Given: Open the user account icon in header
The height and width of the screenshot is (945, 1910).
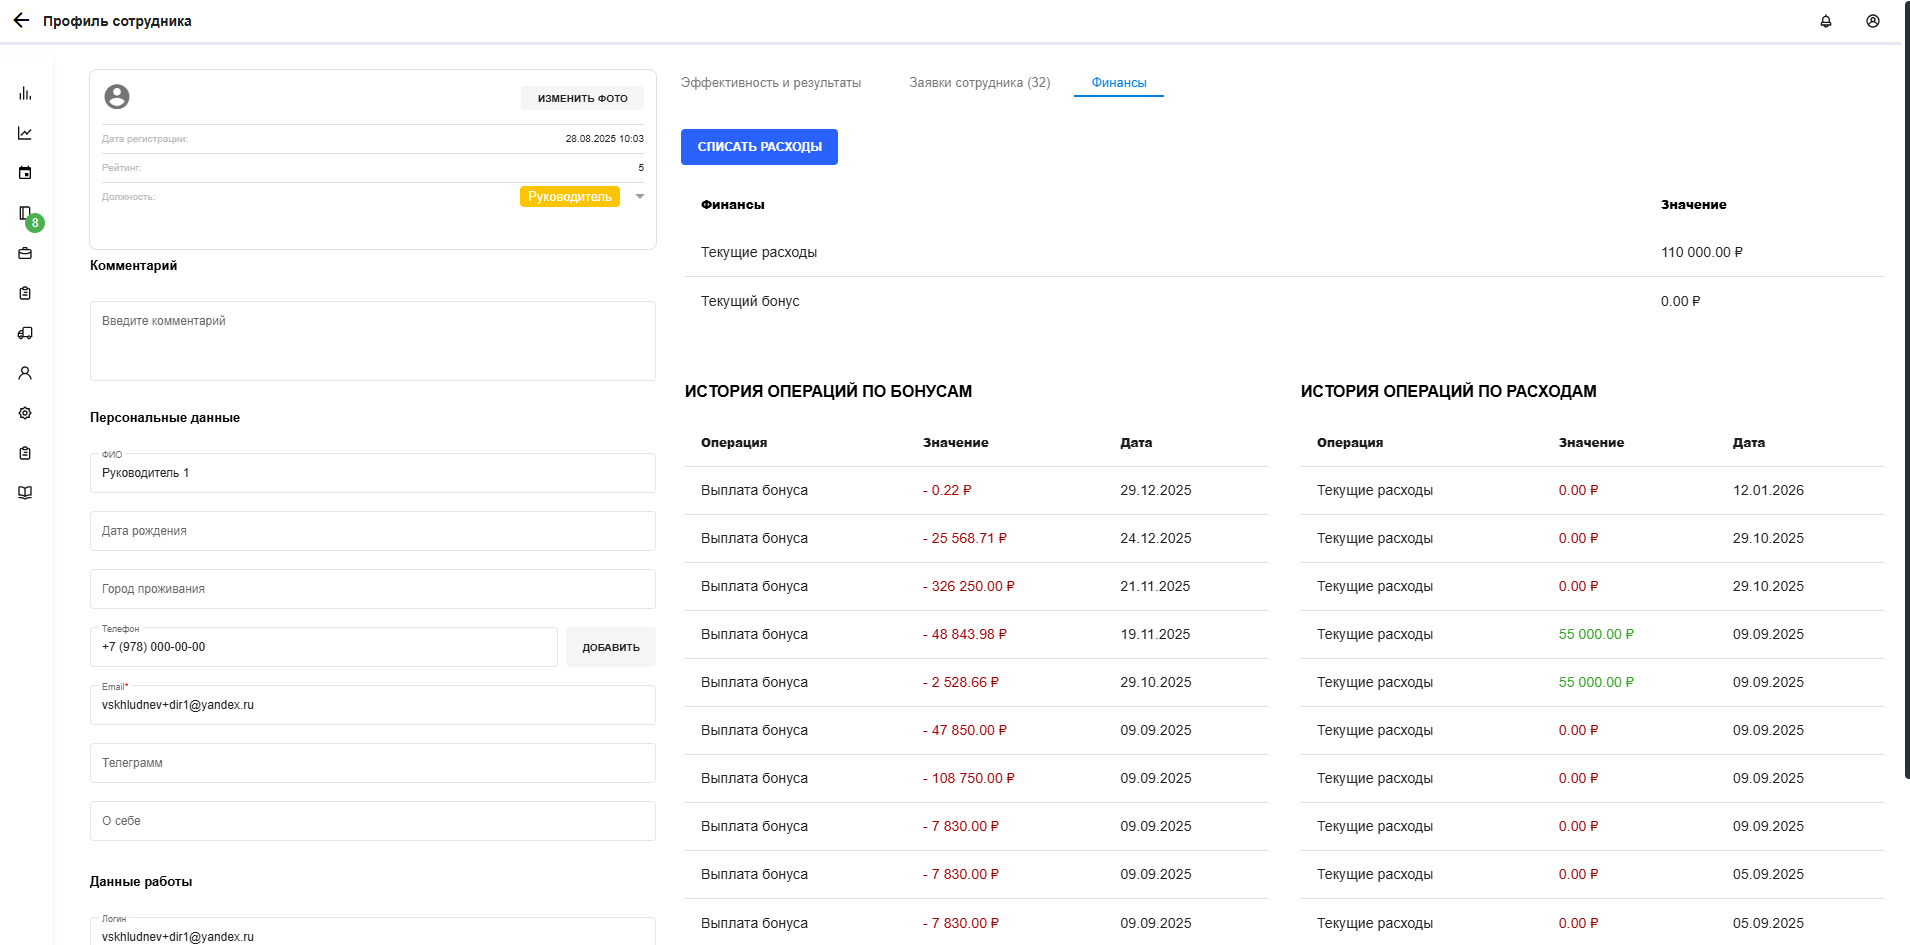Looking at the screenshot, I should [1873, 21].
